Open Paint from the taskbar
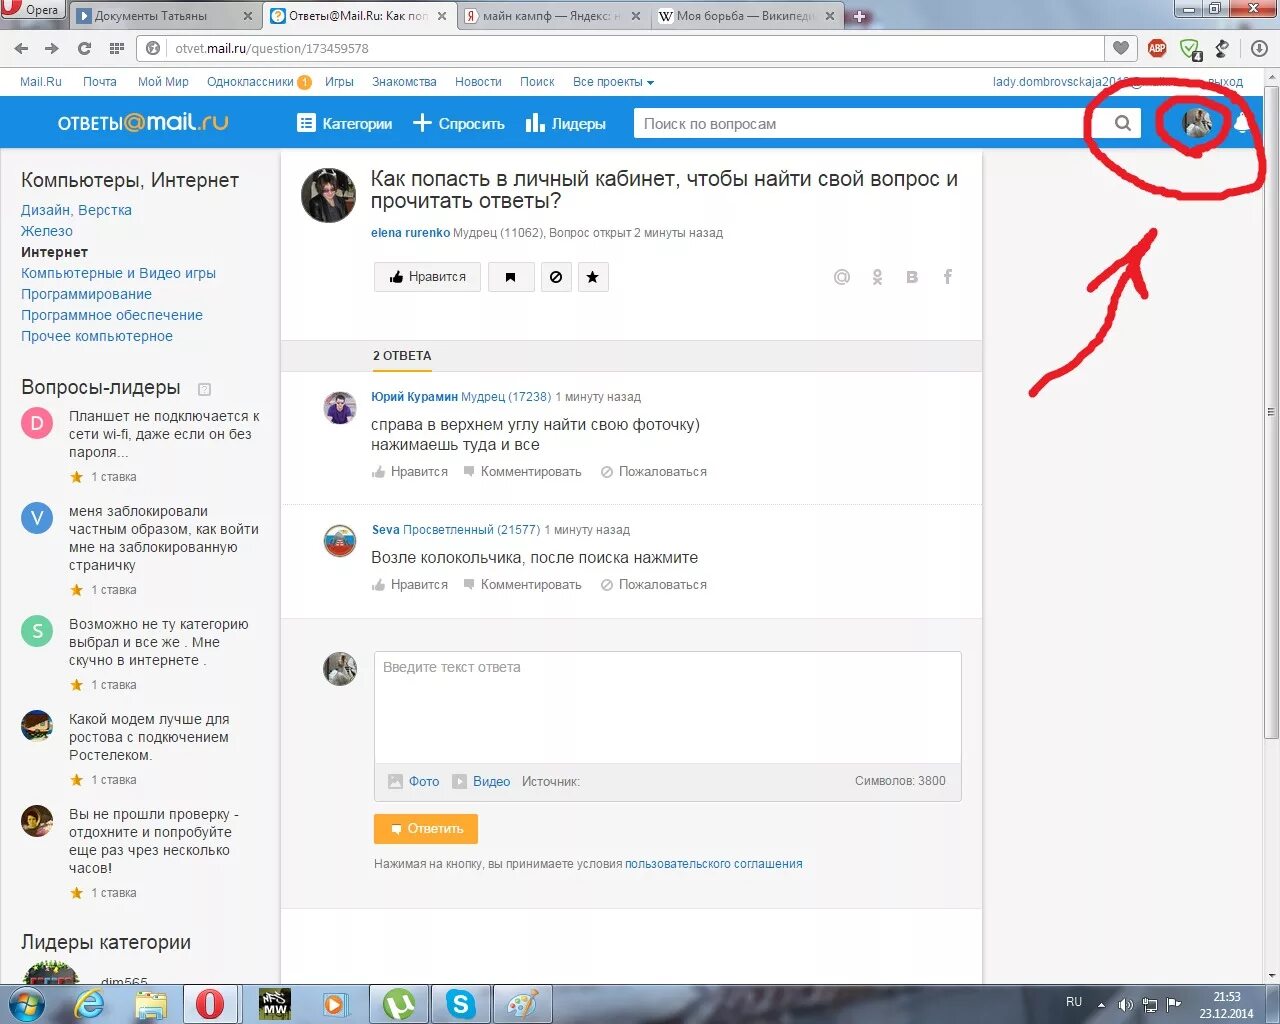This screenshot has width=1280, height=1024. [522, 1003]
